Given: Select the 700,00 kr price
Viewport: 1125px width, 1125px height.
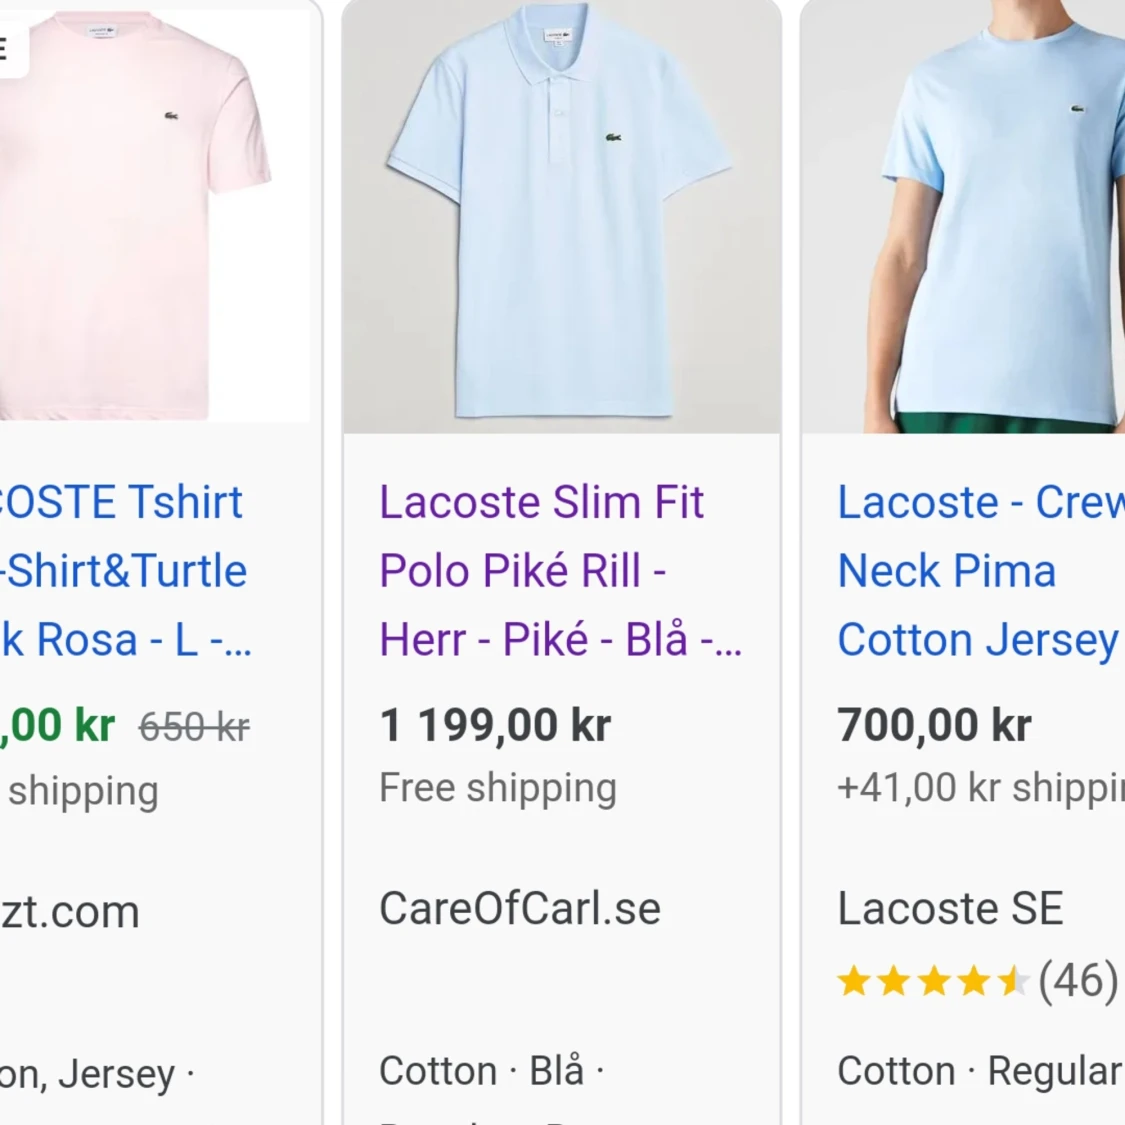Looking at the screenshot, I should [x=934, y=723].
